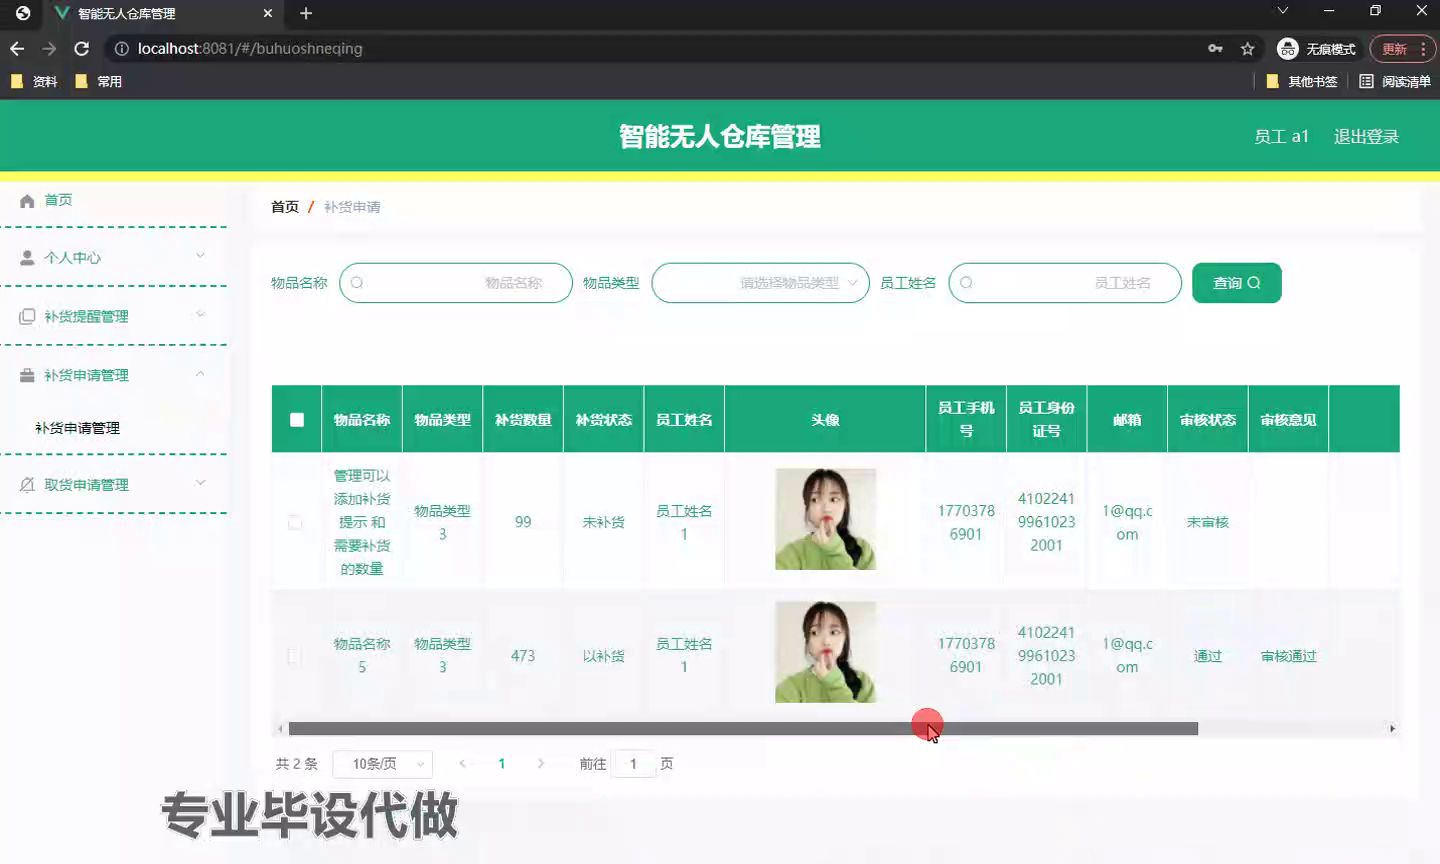Viewport: 1440px width, 864px height.
Task: Open the 常用 bookmark folder
Action: coord(98,81)
